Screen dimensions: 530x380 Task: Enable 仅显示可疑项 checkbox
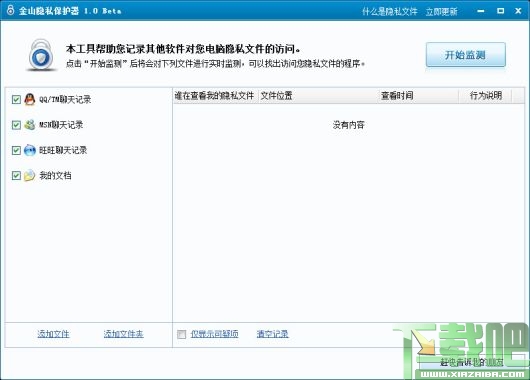tap(182, 334)
